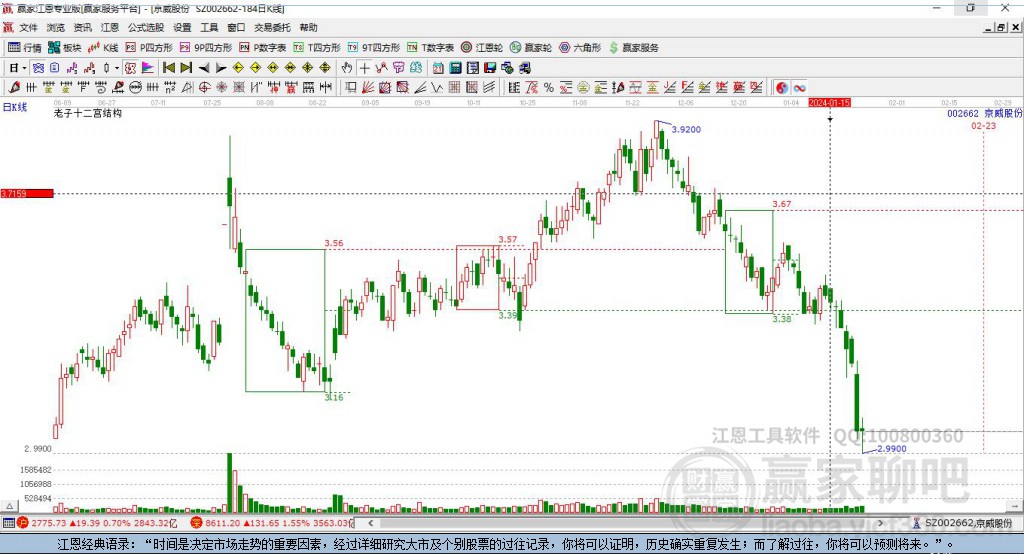Open the 9P四方形 tool
1024x554 pixels.
206,48
